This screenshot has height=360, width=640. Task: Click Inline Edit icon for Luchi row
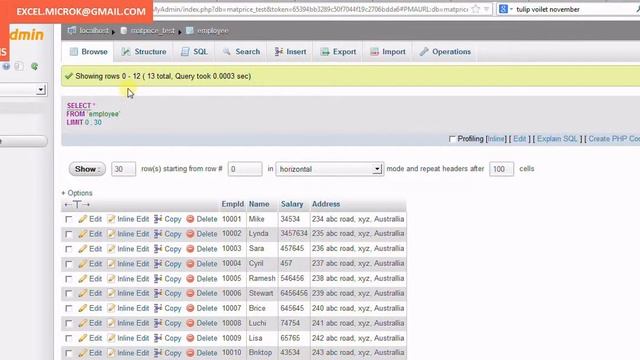point(111,323)
